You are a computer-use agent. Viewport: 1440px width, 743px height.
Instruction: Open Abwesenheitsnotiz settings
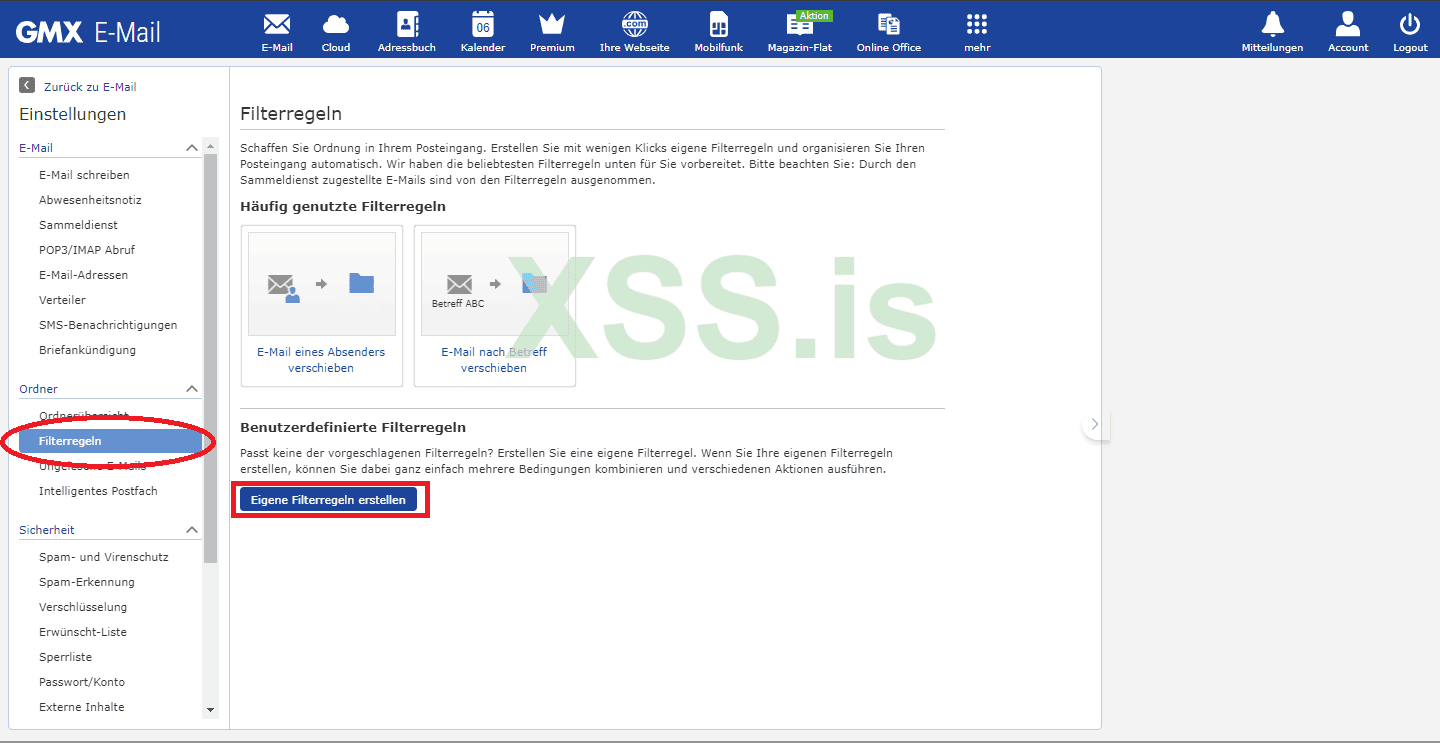pos(90,200)
